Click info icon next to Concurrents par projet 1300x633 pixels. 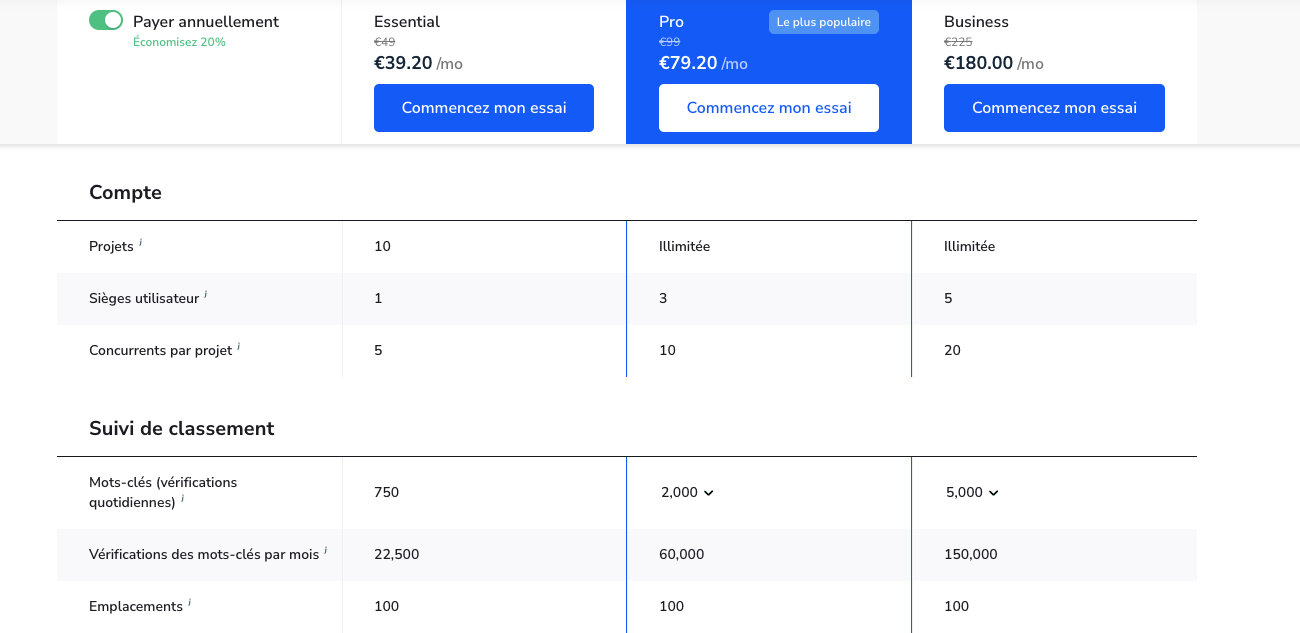239,347
